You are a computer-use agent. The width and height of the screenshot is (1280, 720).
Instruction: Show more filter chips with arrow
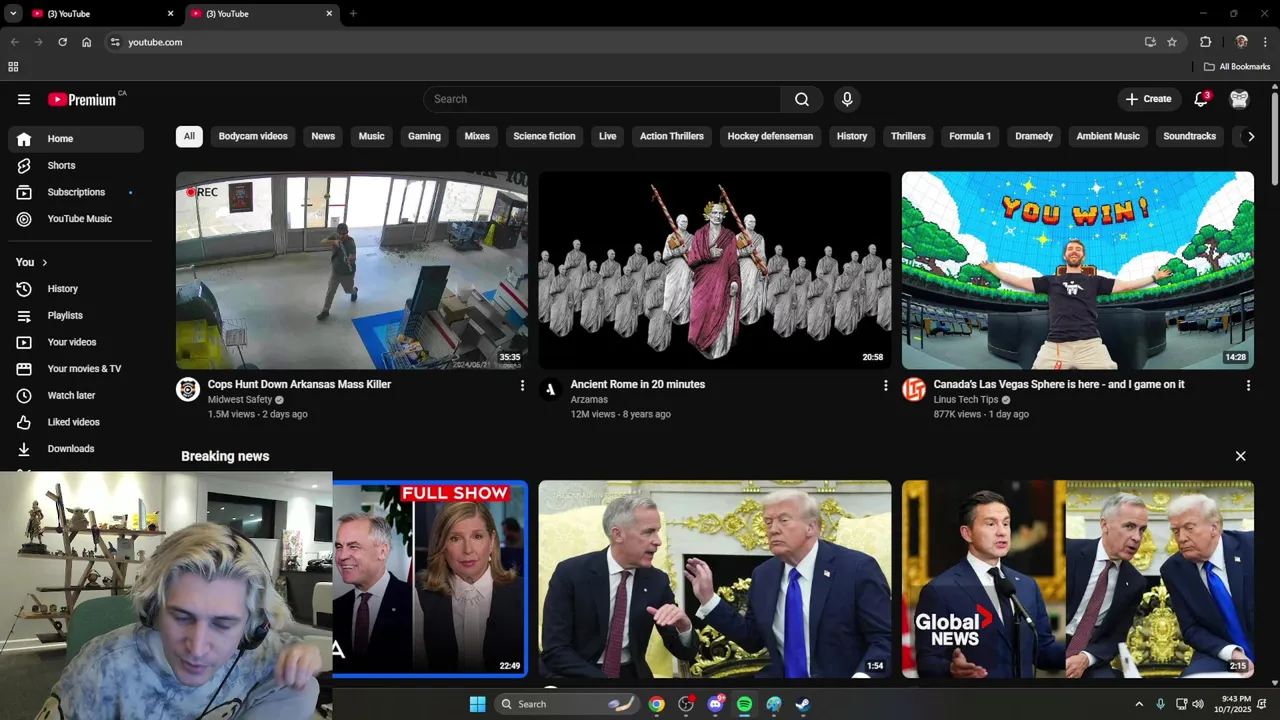[x=1250, y=137]
